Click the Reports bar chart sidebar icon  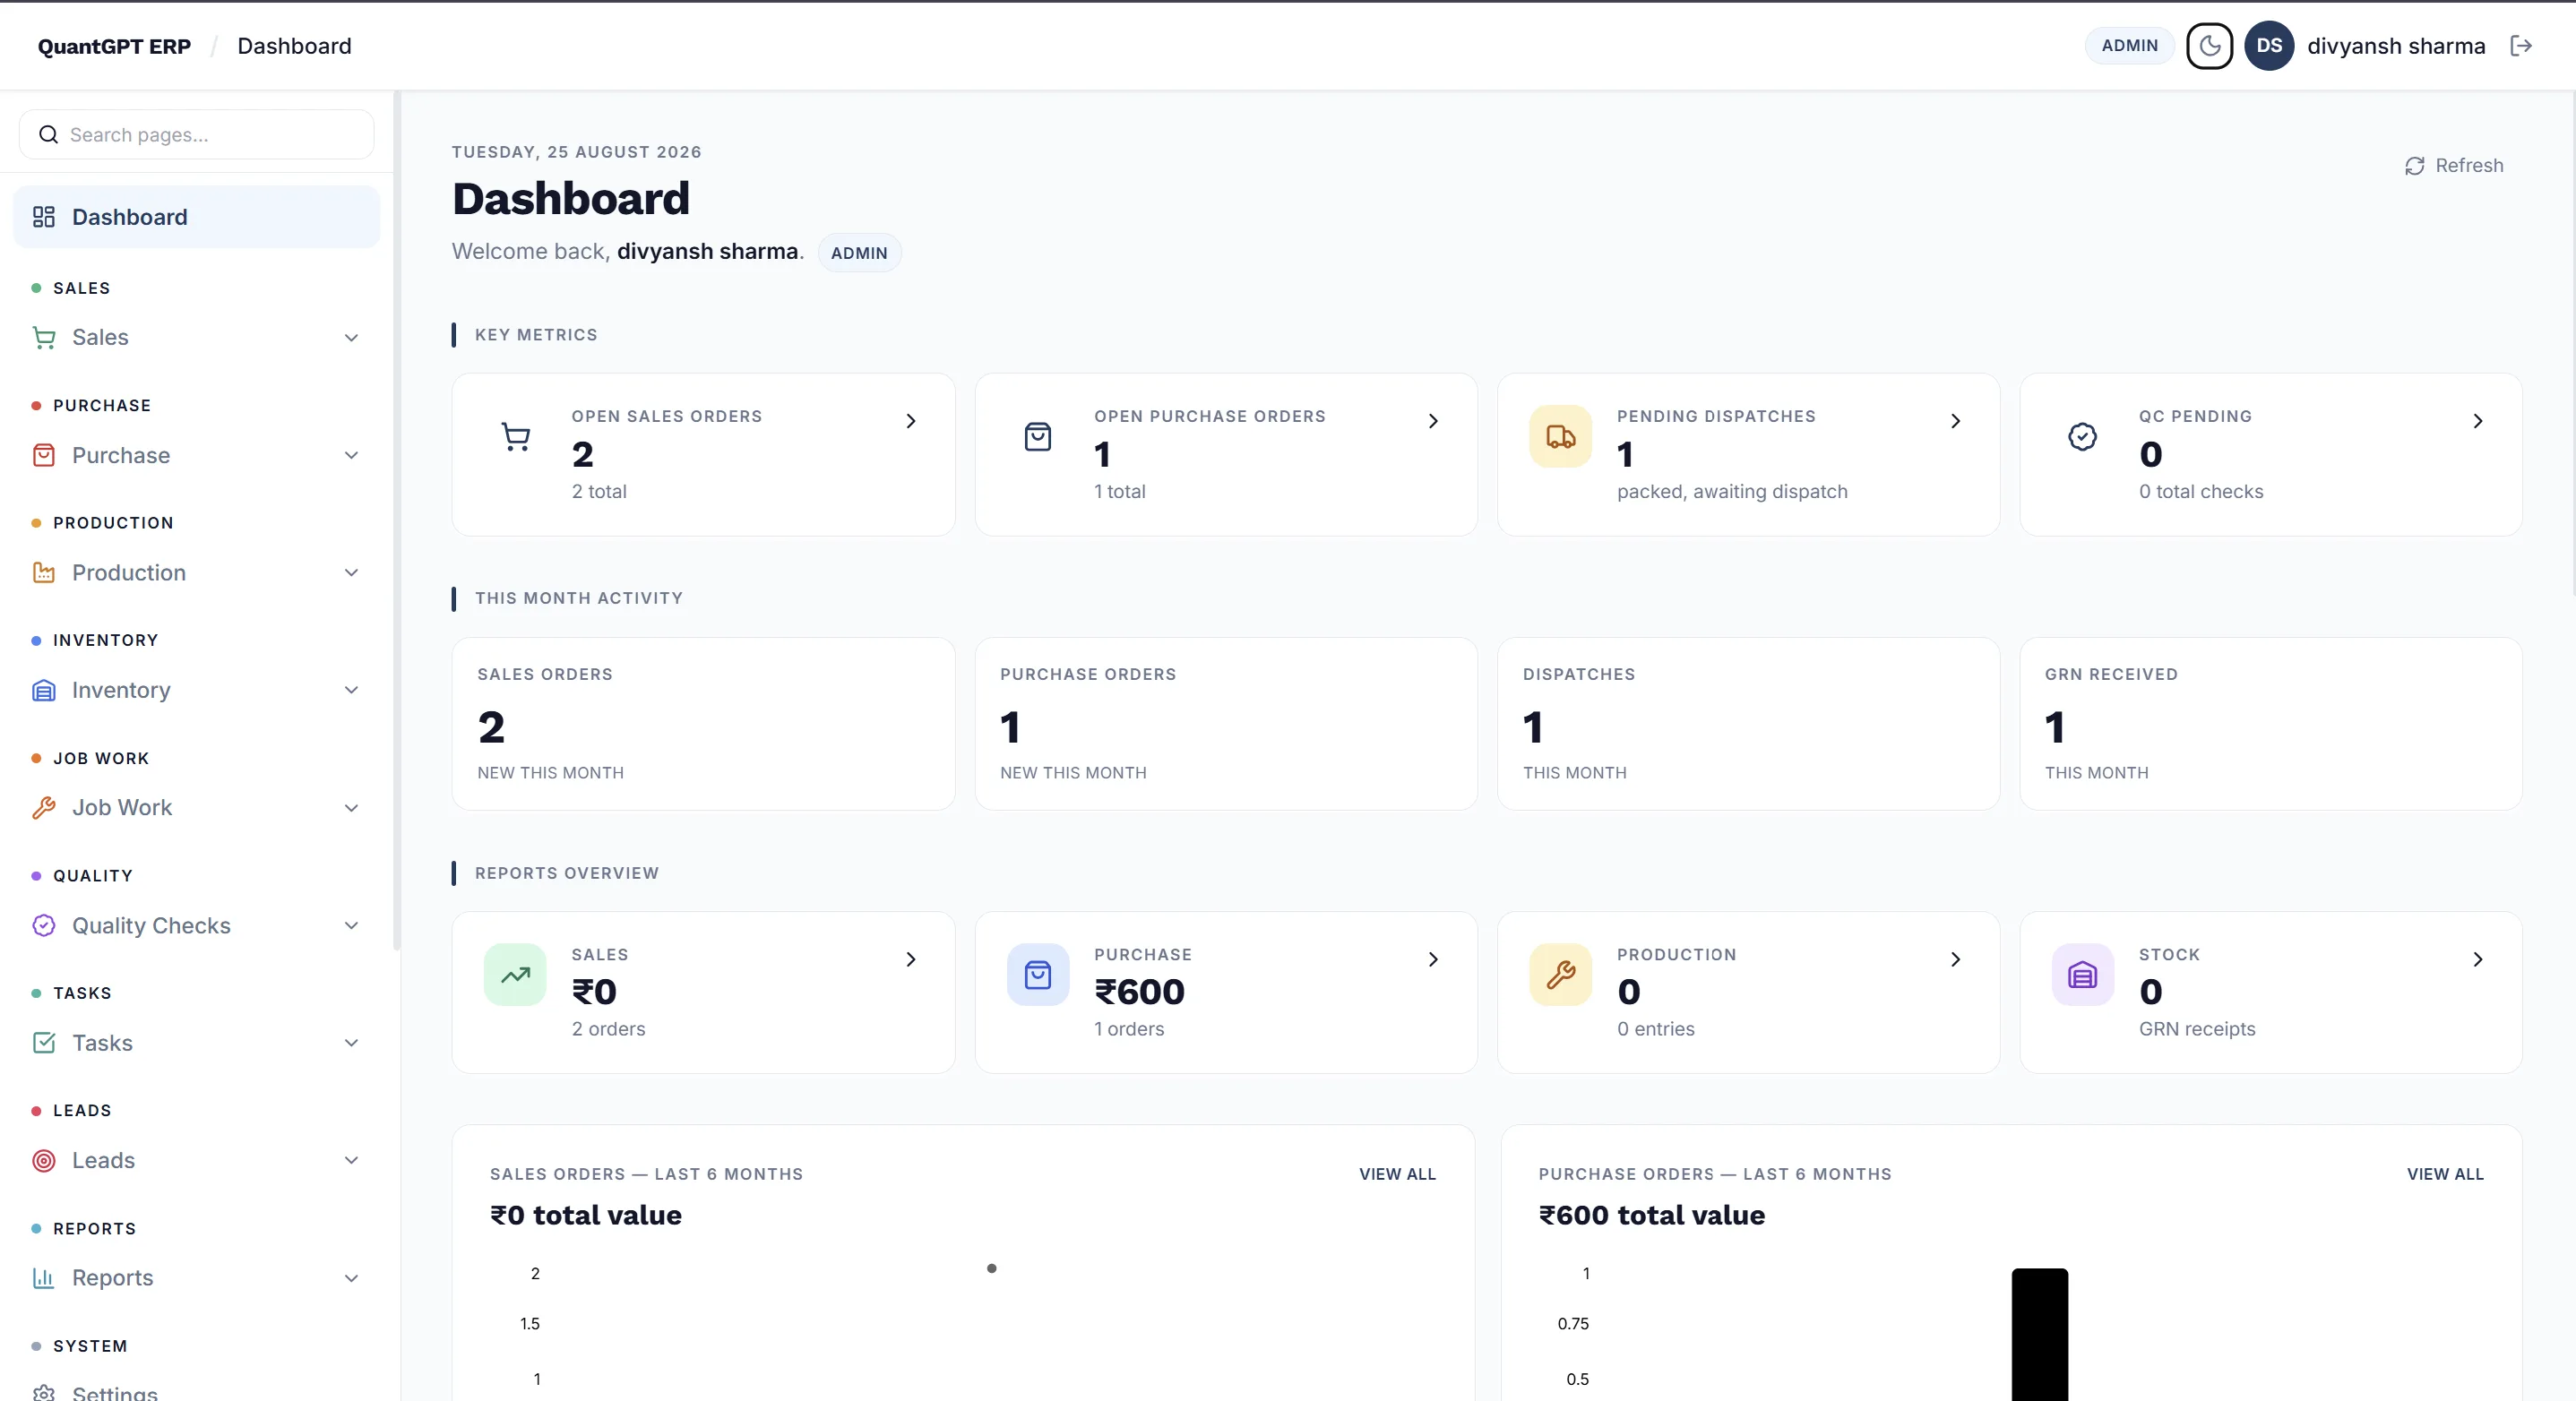click(x=44, y=1278)
